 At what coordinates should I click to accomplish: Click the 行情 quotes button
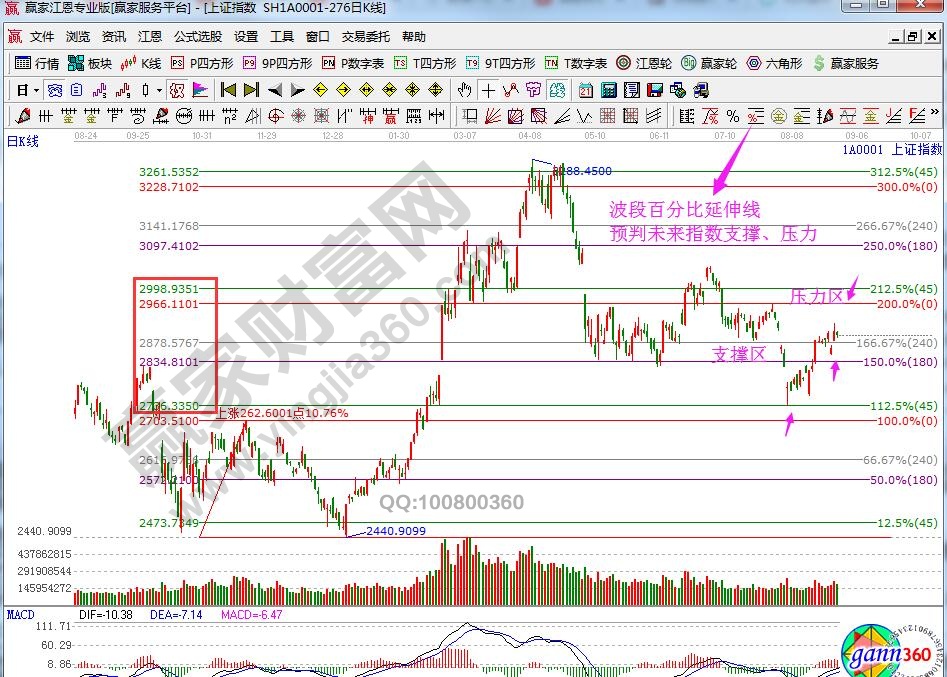[x=38, y=63]
